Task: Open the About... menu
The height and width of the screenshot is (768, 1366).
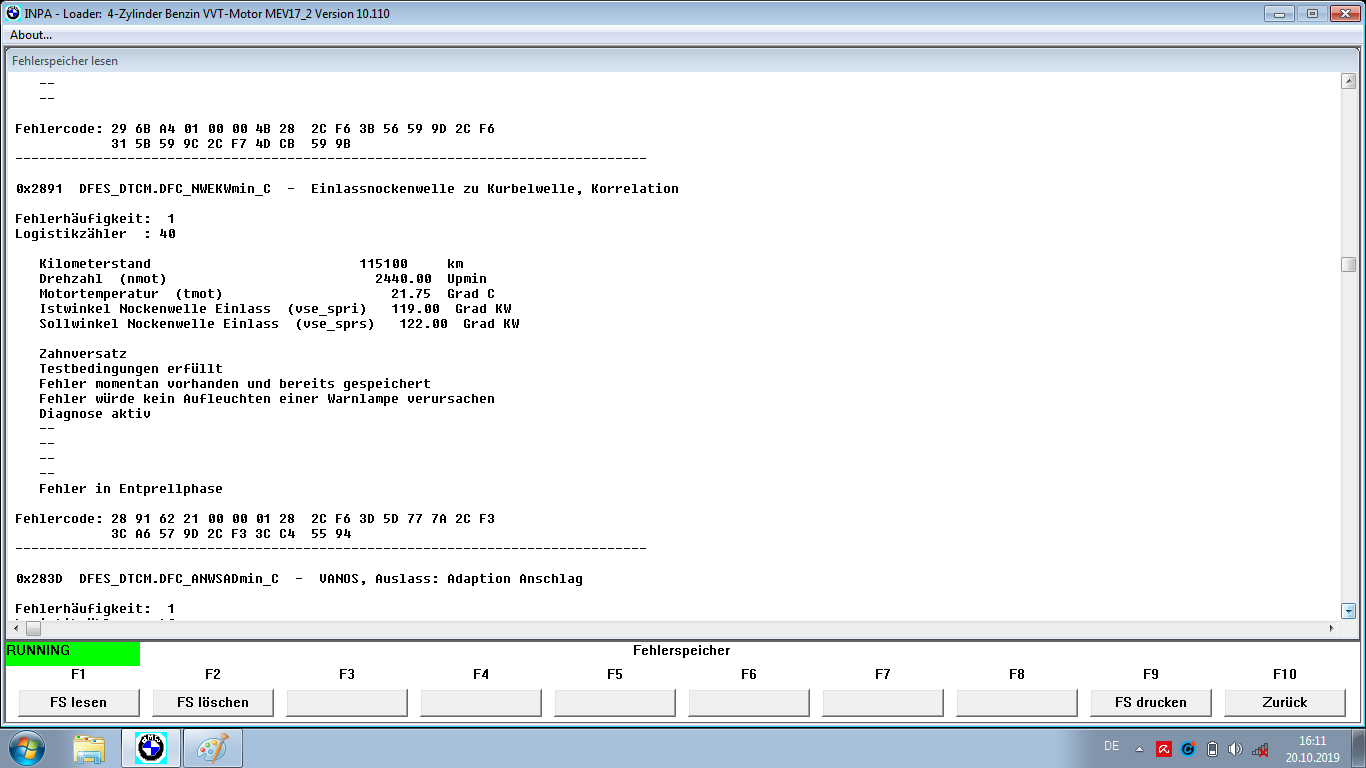Action: pos(31,35)
